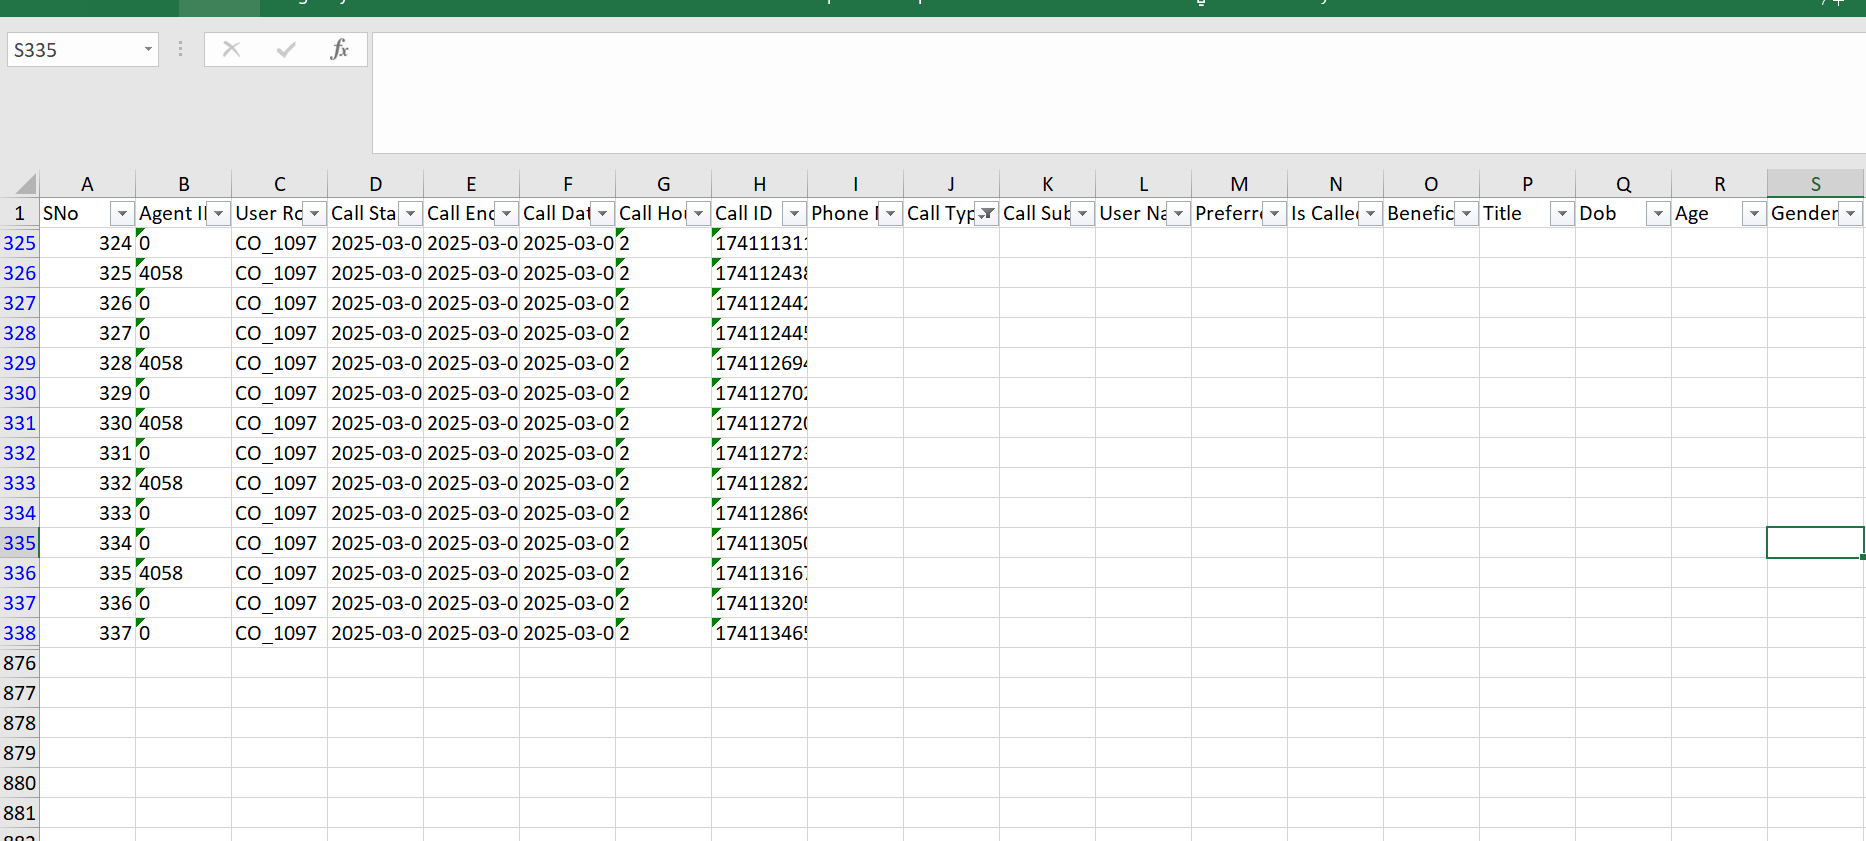This screenshot has width=1866, height=841.
Task: Open the SNo column filter dropdown
Action: click(122, 213)
